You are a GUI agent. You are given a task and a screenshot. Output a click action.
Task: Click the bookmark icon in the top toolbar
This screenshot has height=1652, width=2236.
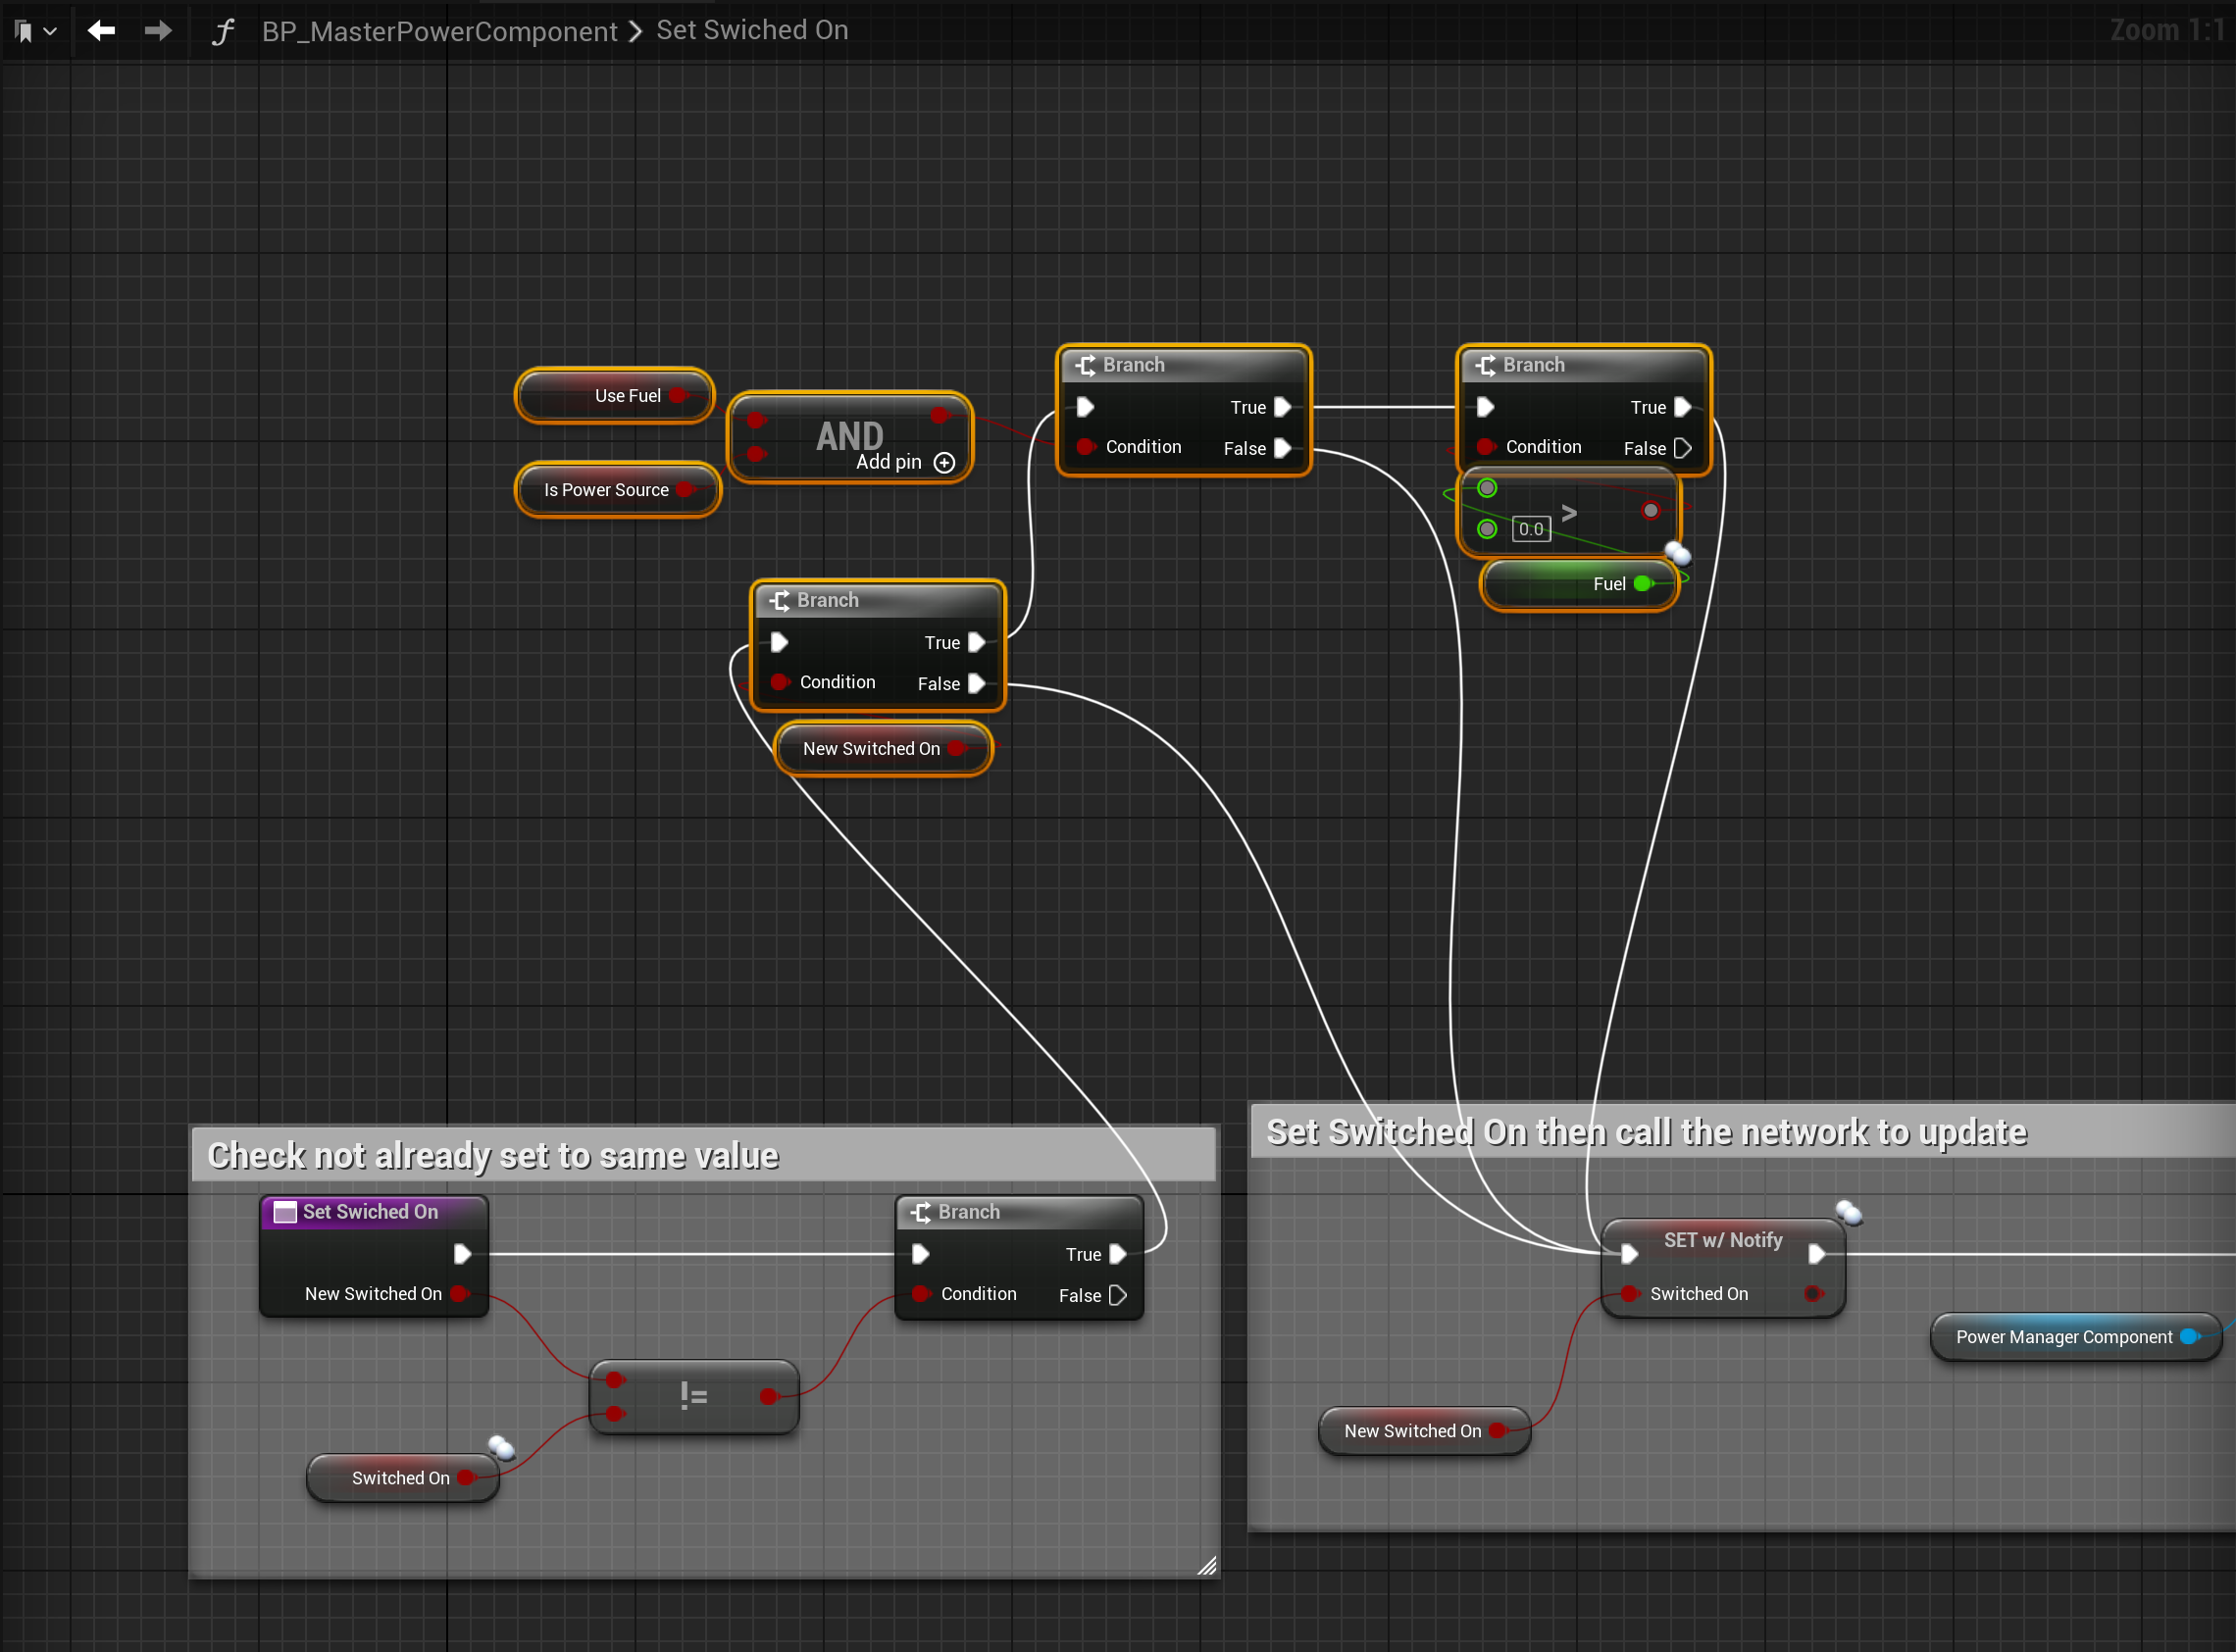[x=24, y=30]
